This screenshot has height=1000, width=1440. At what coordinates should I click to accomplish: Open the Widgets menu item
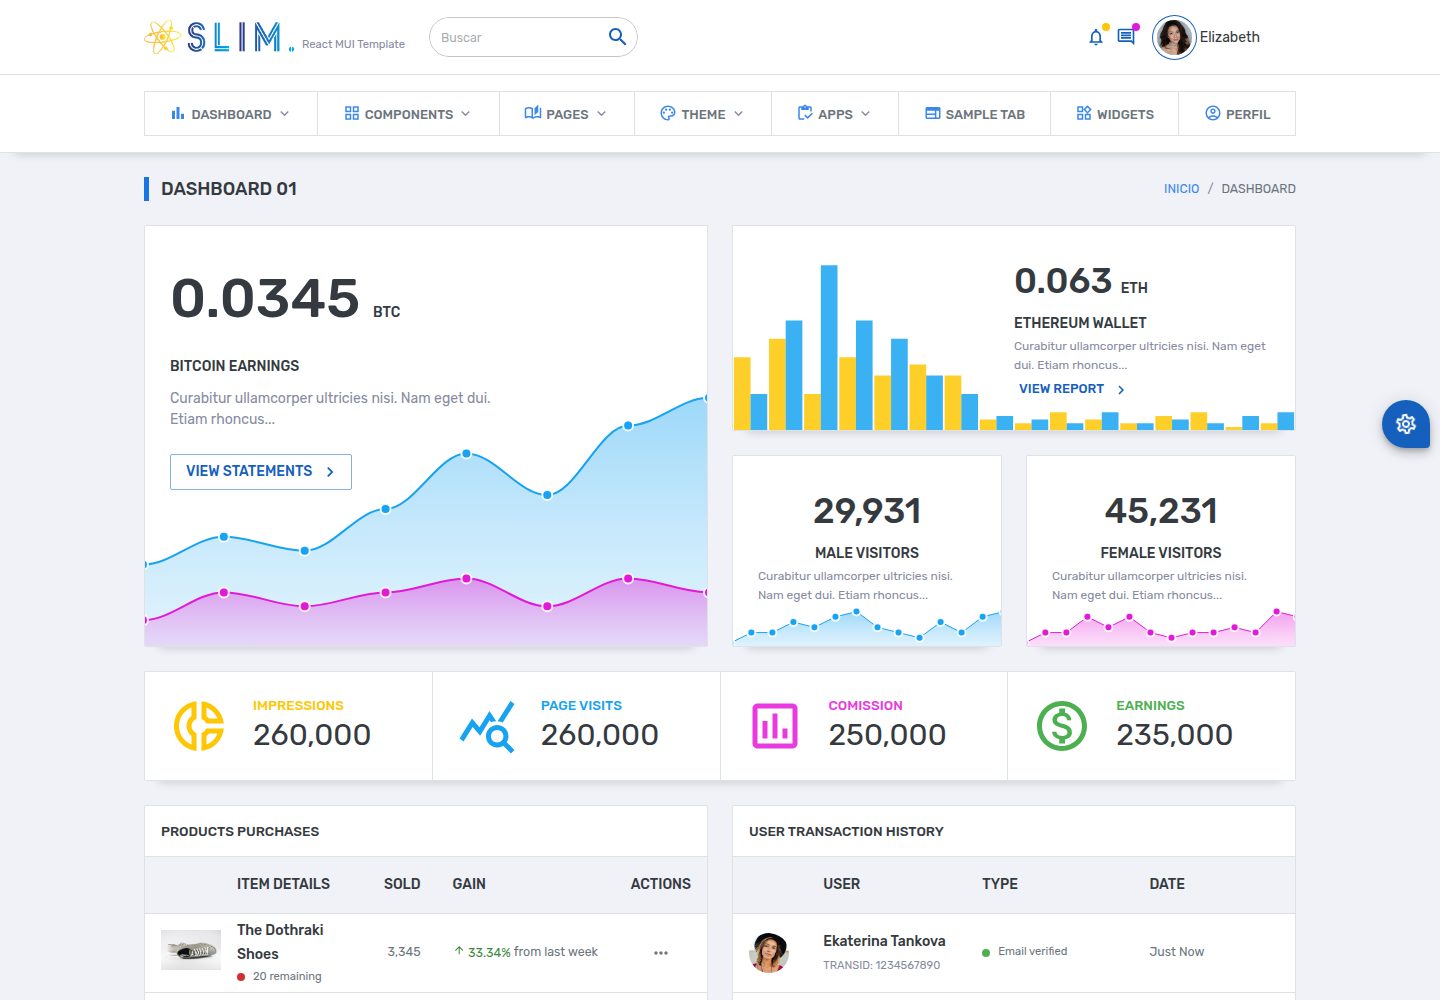coord(1115,114)
